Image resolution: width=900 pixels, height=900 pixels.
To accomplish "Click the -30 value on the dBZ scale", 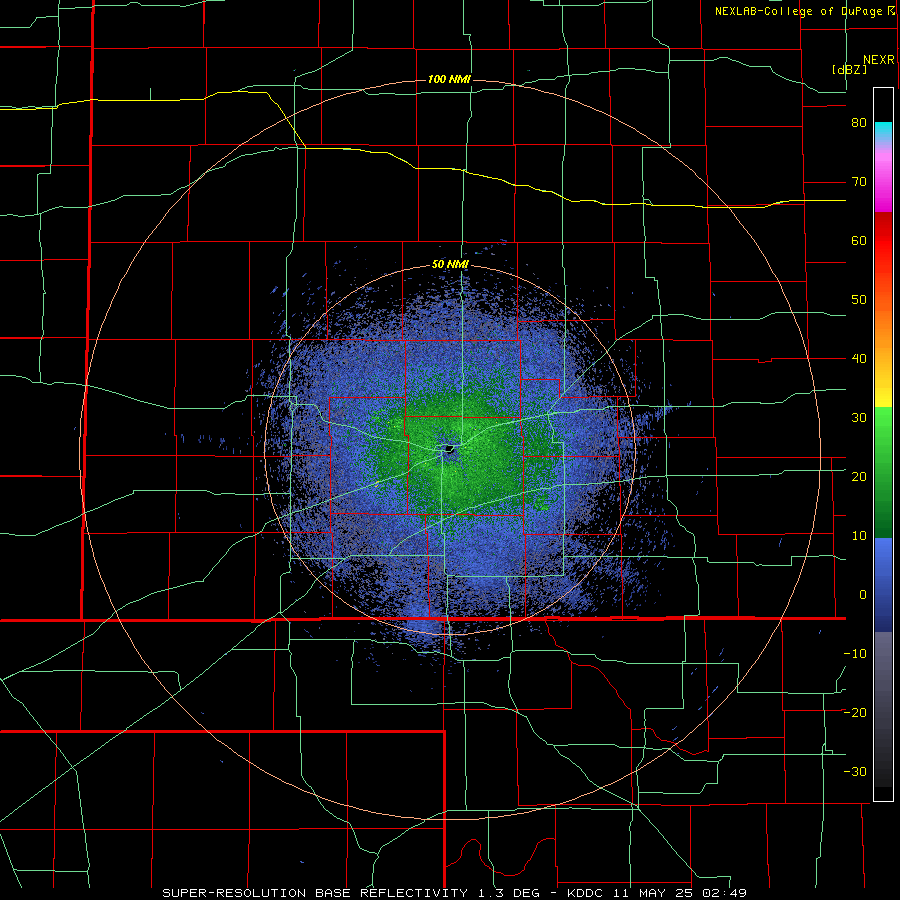I will coord(855,772).
